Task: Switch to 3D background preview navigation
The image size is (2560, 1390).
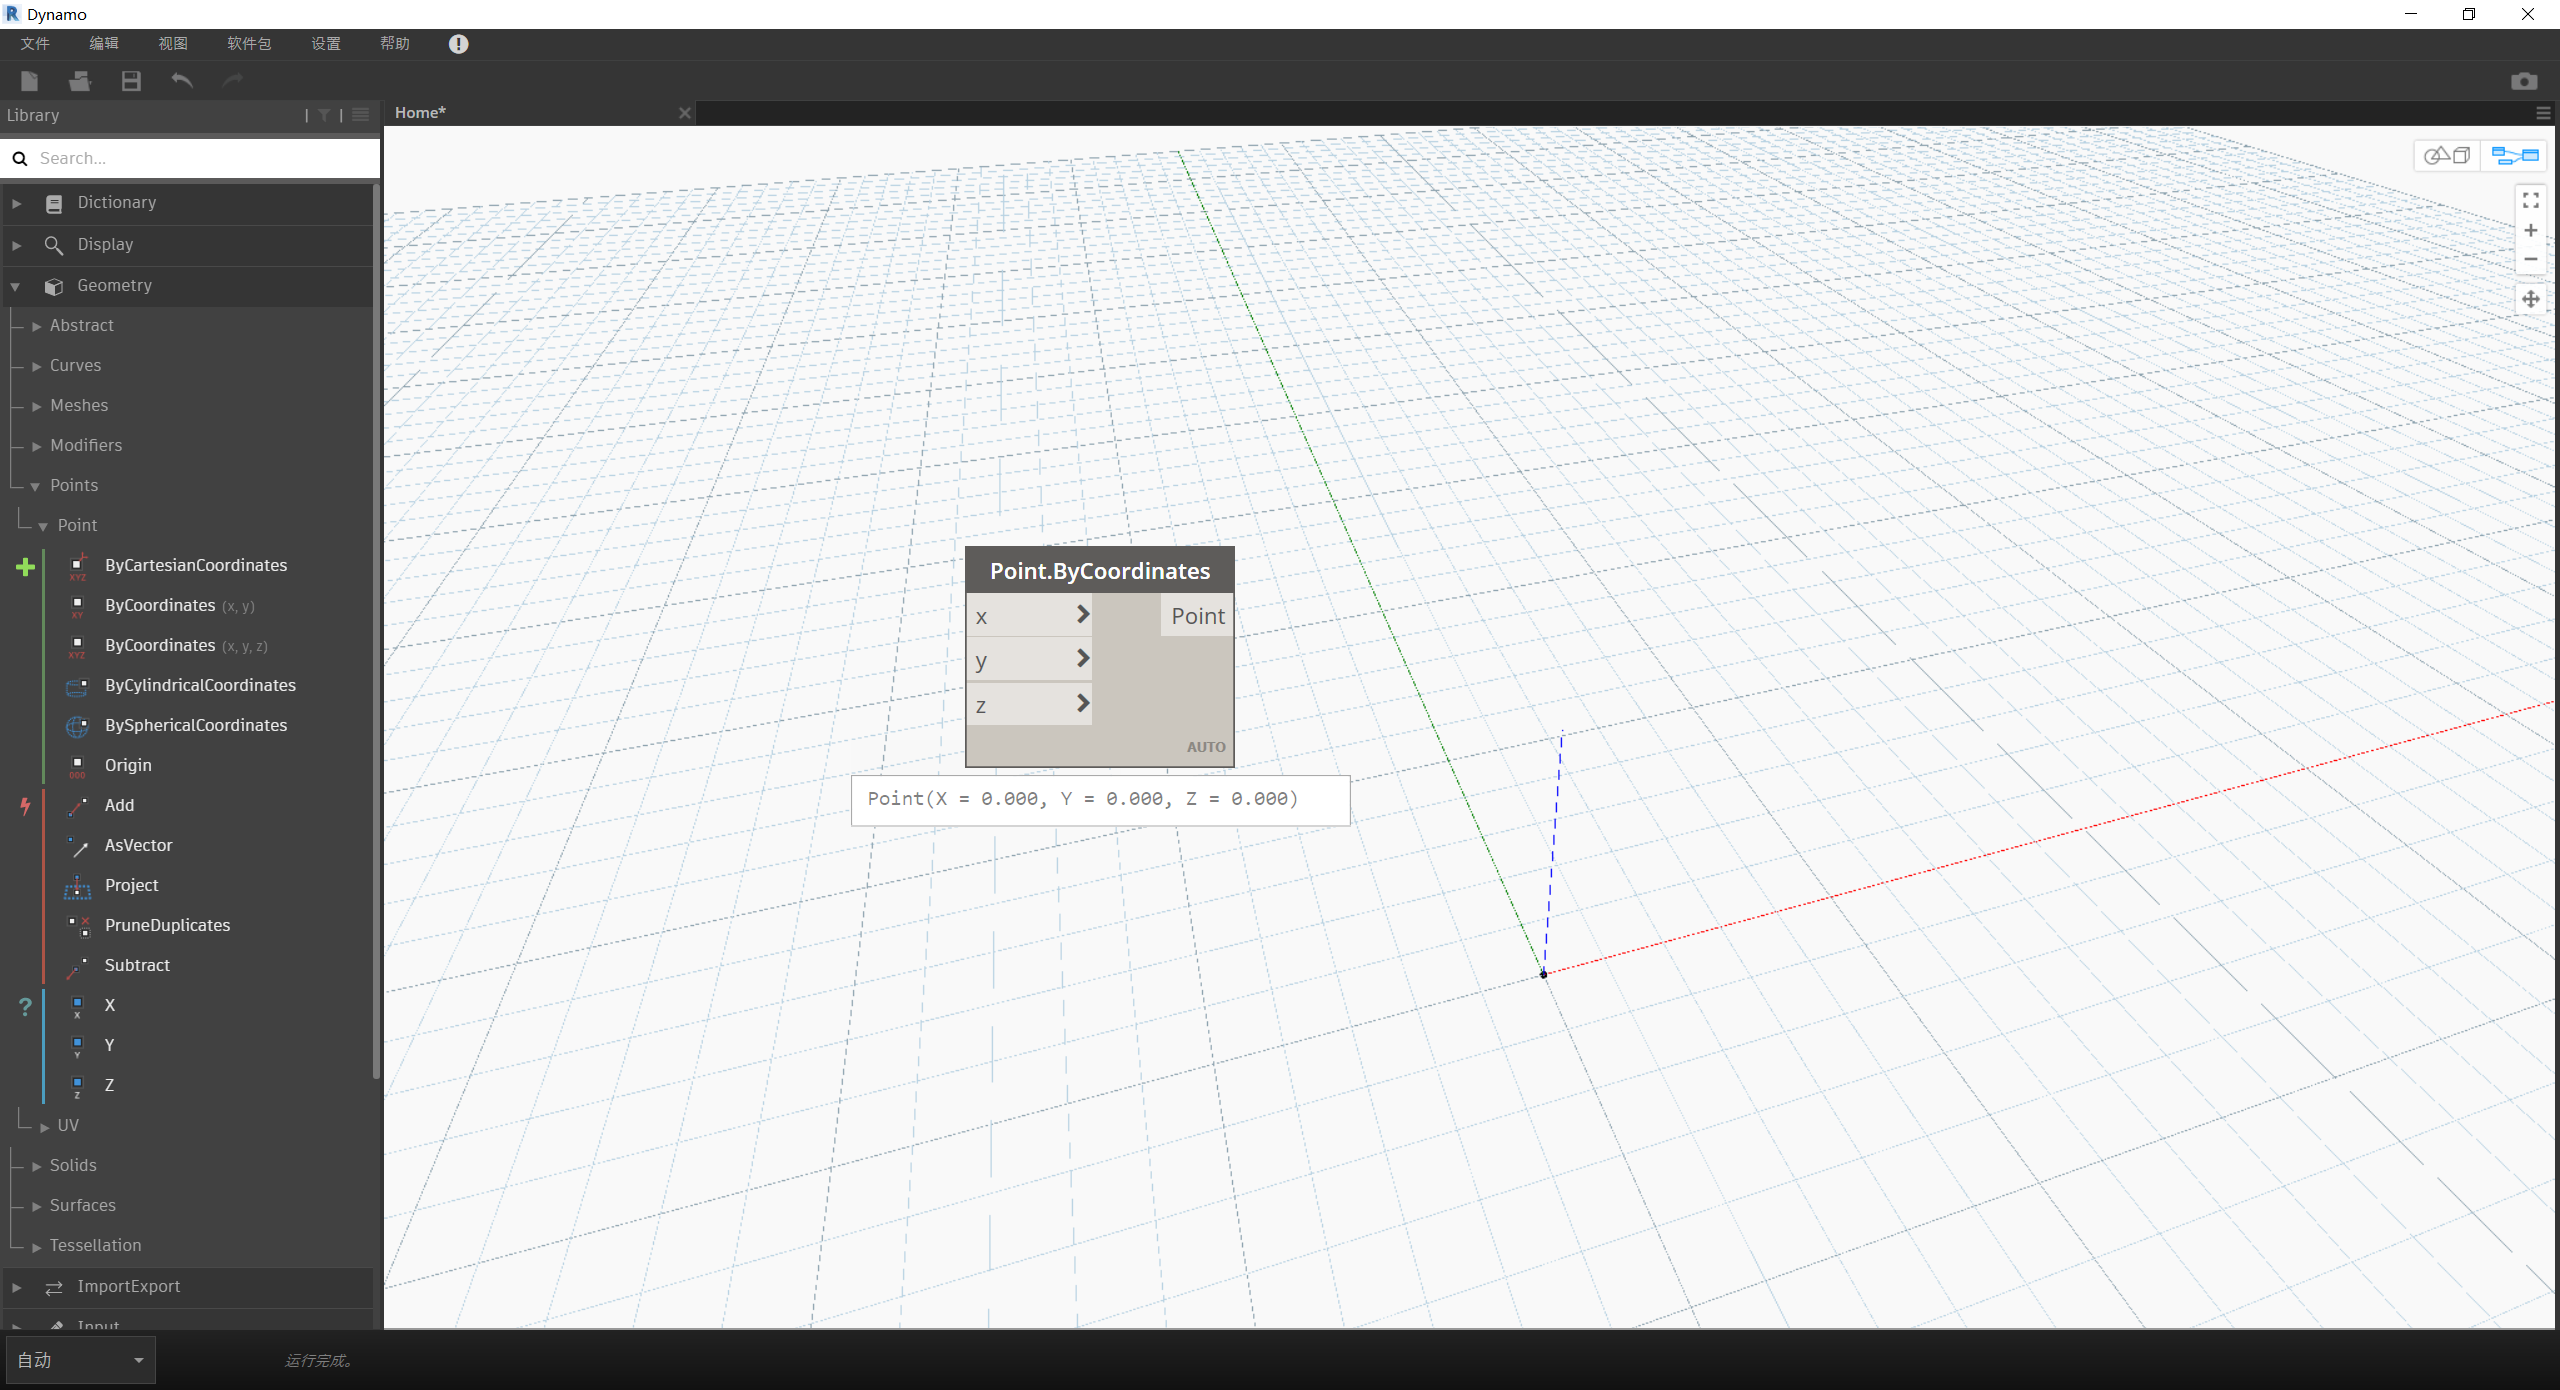Action: click(x=2447, y=155)
